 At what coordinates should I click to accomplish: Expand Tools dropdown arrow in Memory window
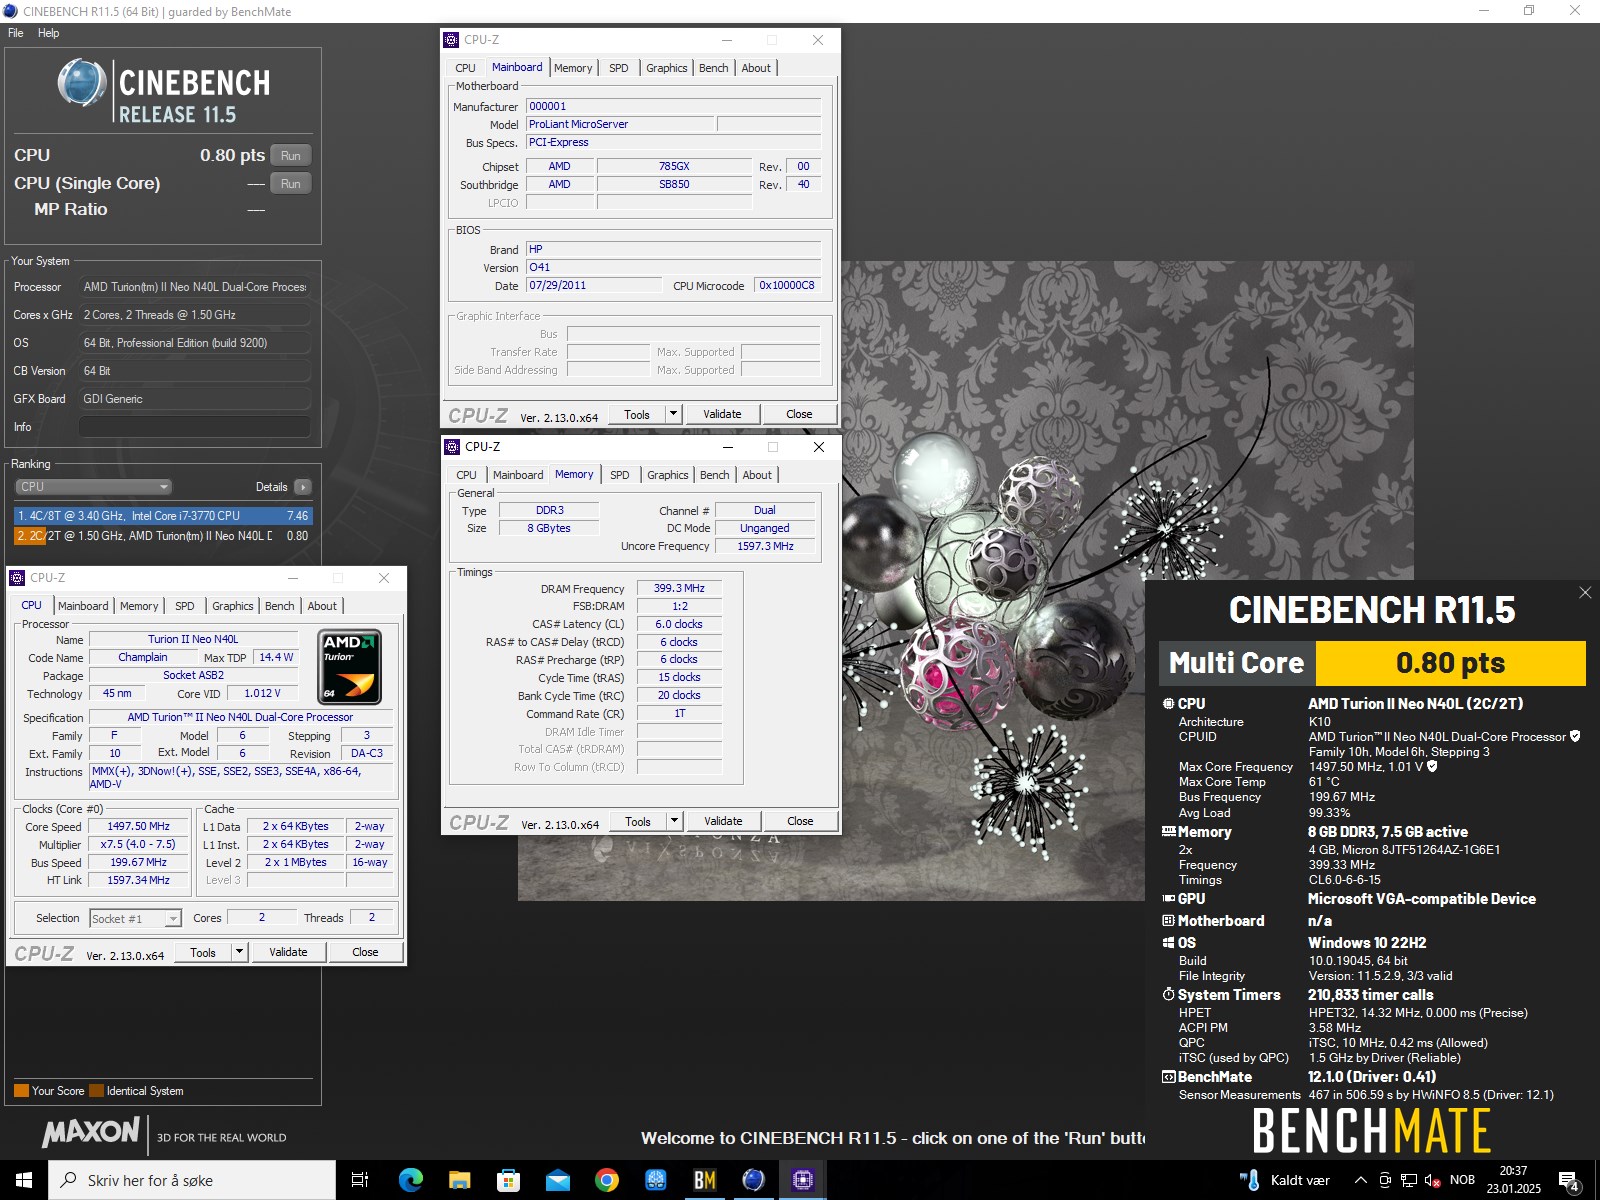[x=674, y=821]
